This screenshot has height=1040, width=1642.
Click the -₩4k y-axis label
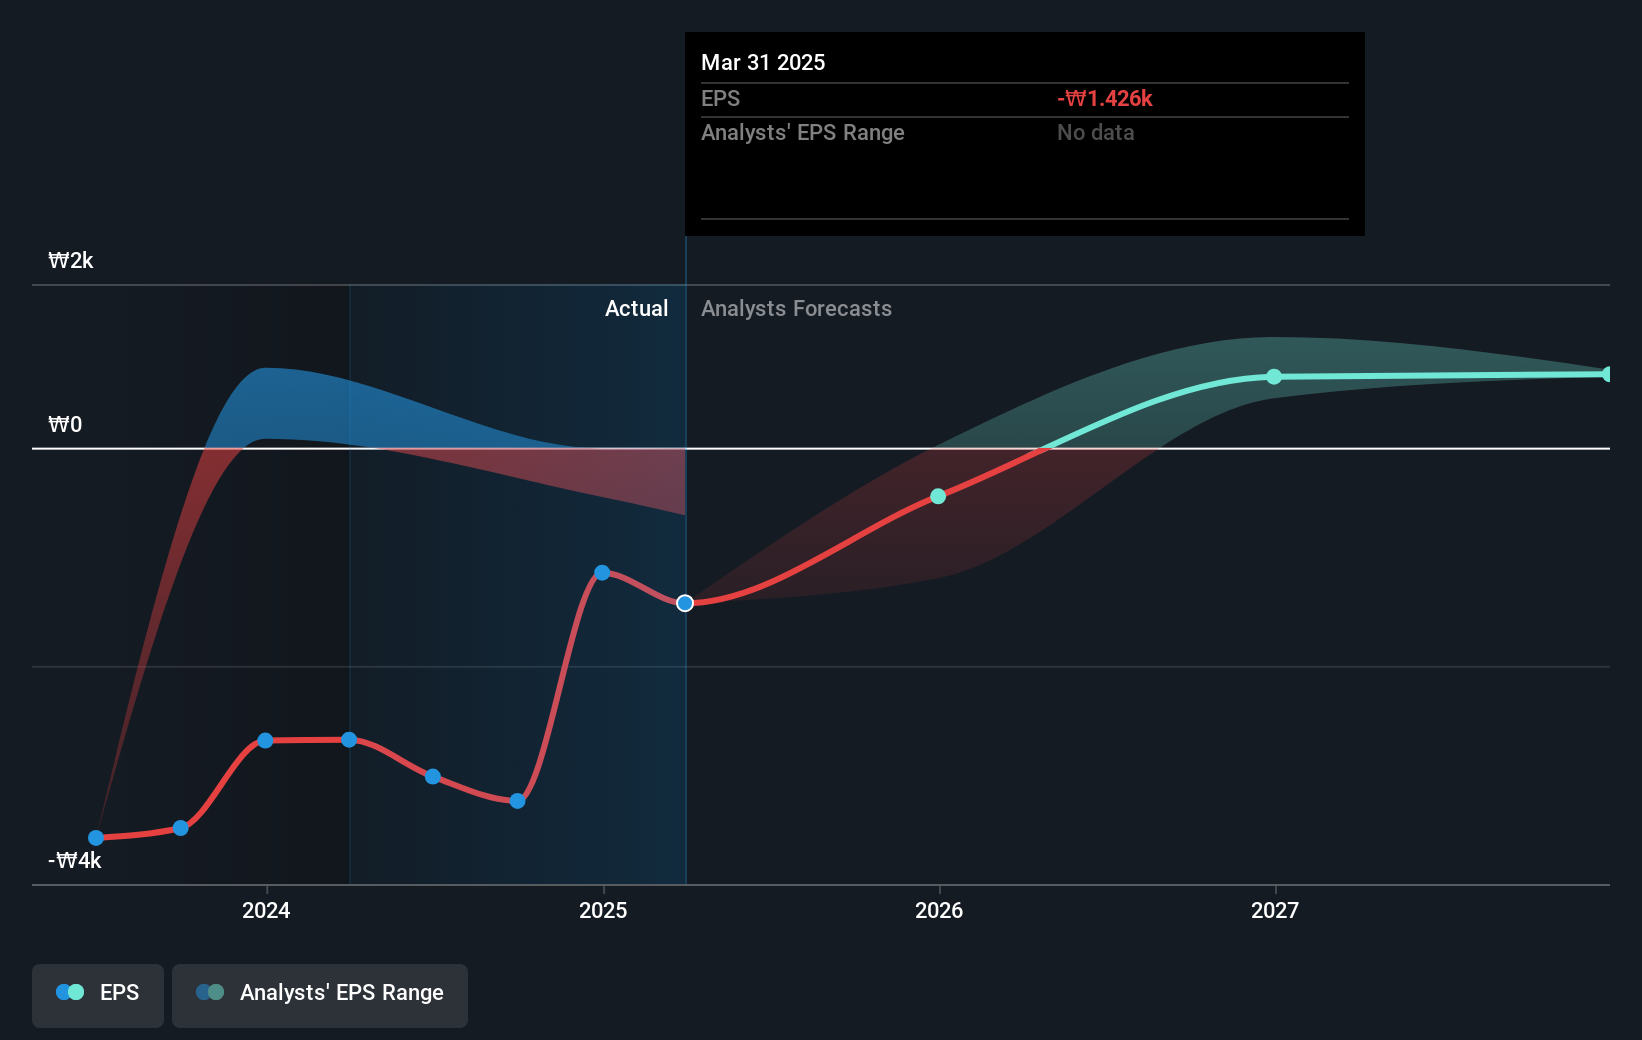(x=75, y=861)
